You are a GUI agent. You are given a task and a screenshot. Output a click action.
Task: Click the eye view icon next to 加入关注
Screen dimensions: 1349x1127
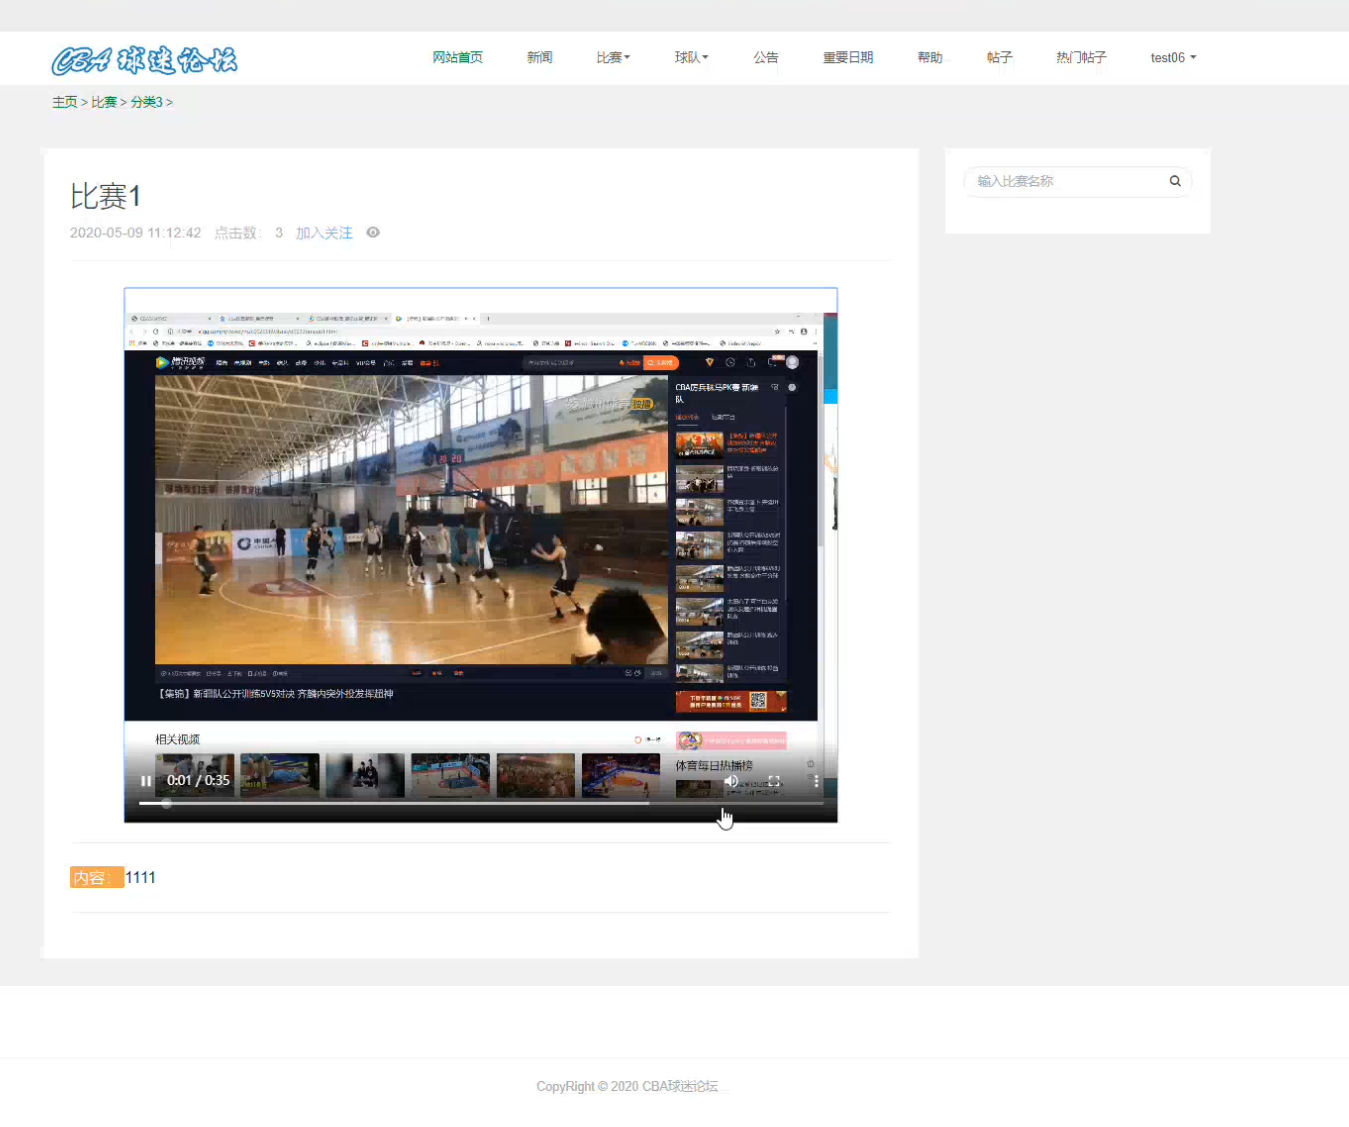pos(372,232)
